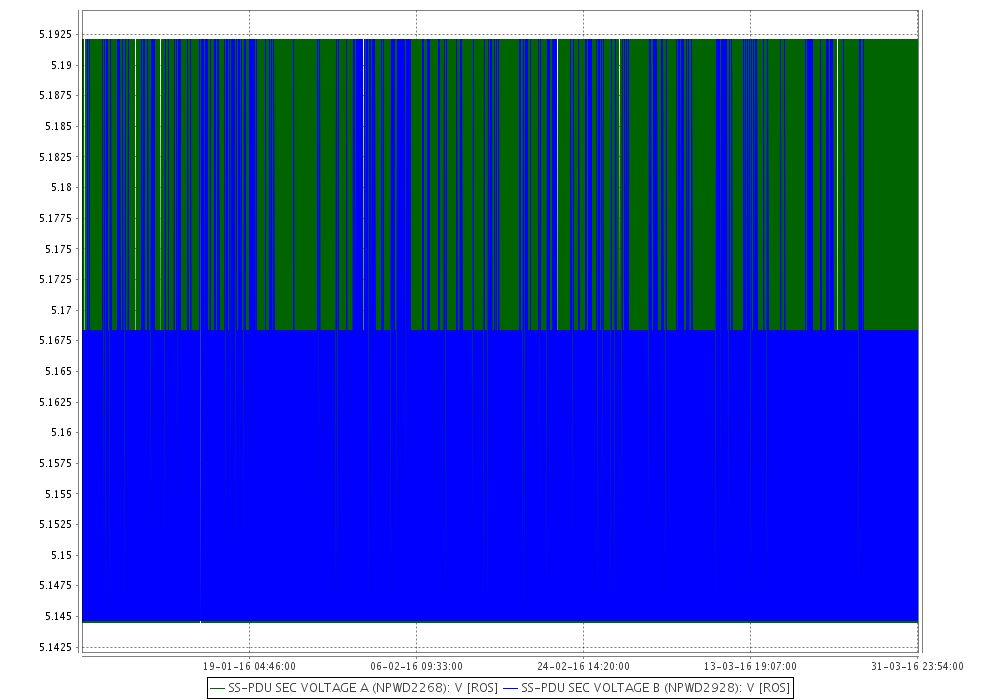Click the y-axis value 5.17

click(61, 310)
